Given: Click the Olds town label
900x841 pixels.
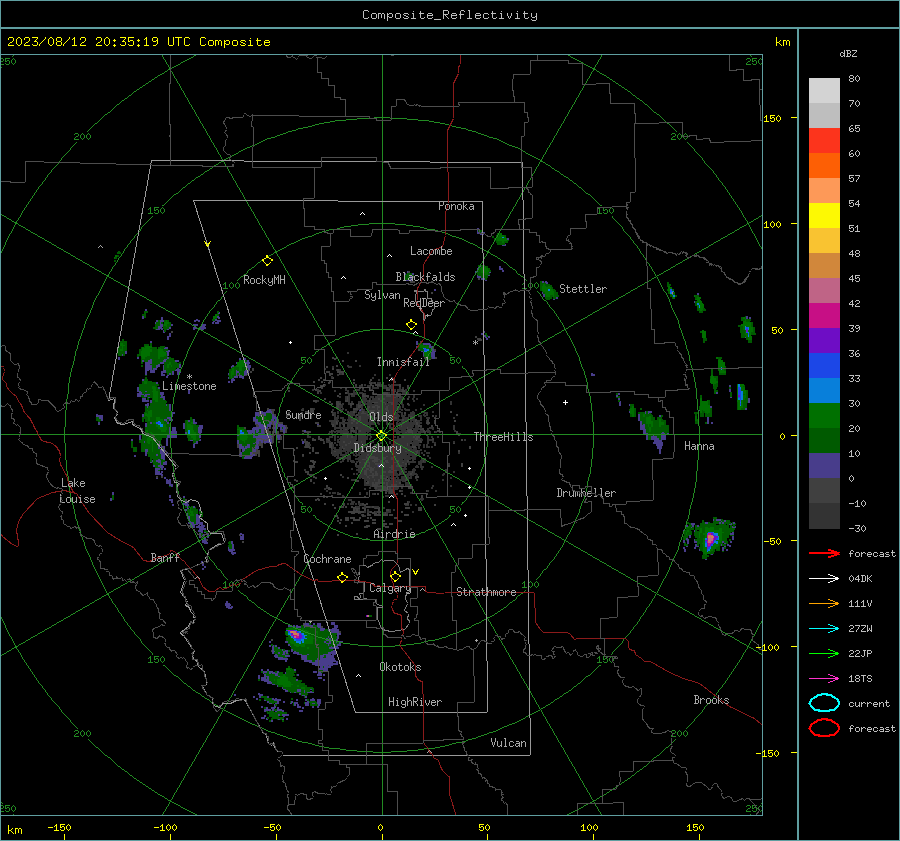Looking at the screenshot, I should tap(381, 417).
